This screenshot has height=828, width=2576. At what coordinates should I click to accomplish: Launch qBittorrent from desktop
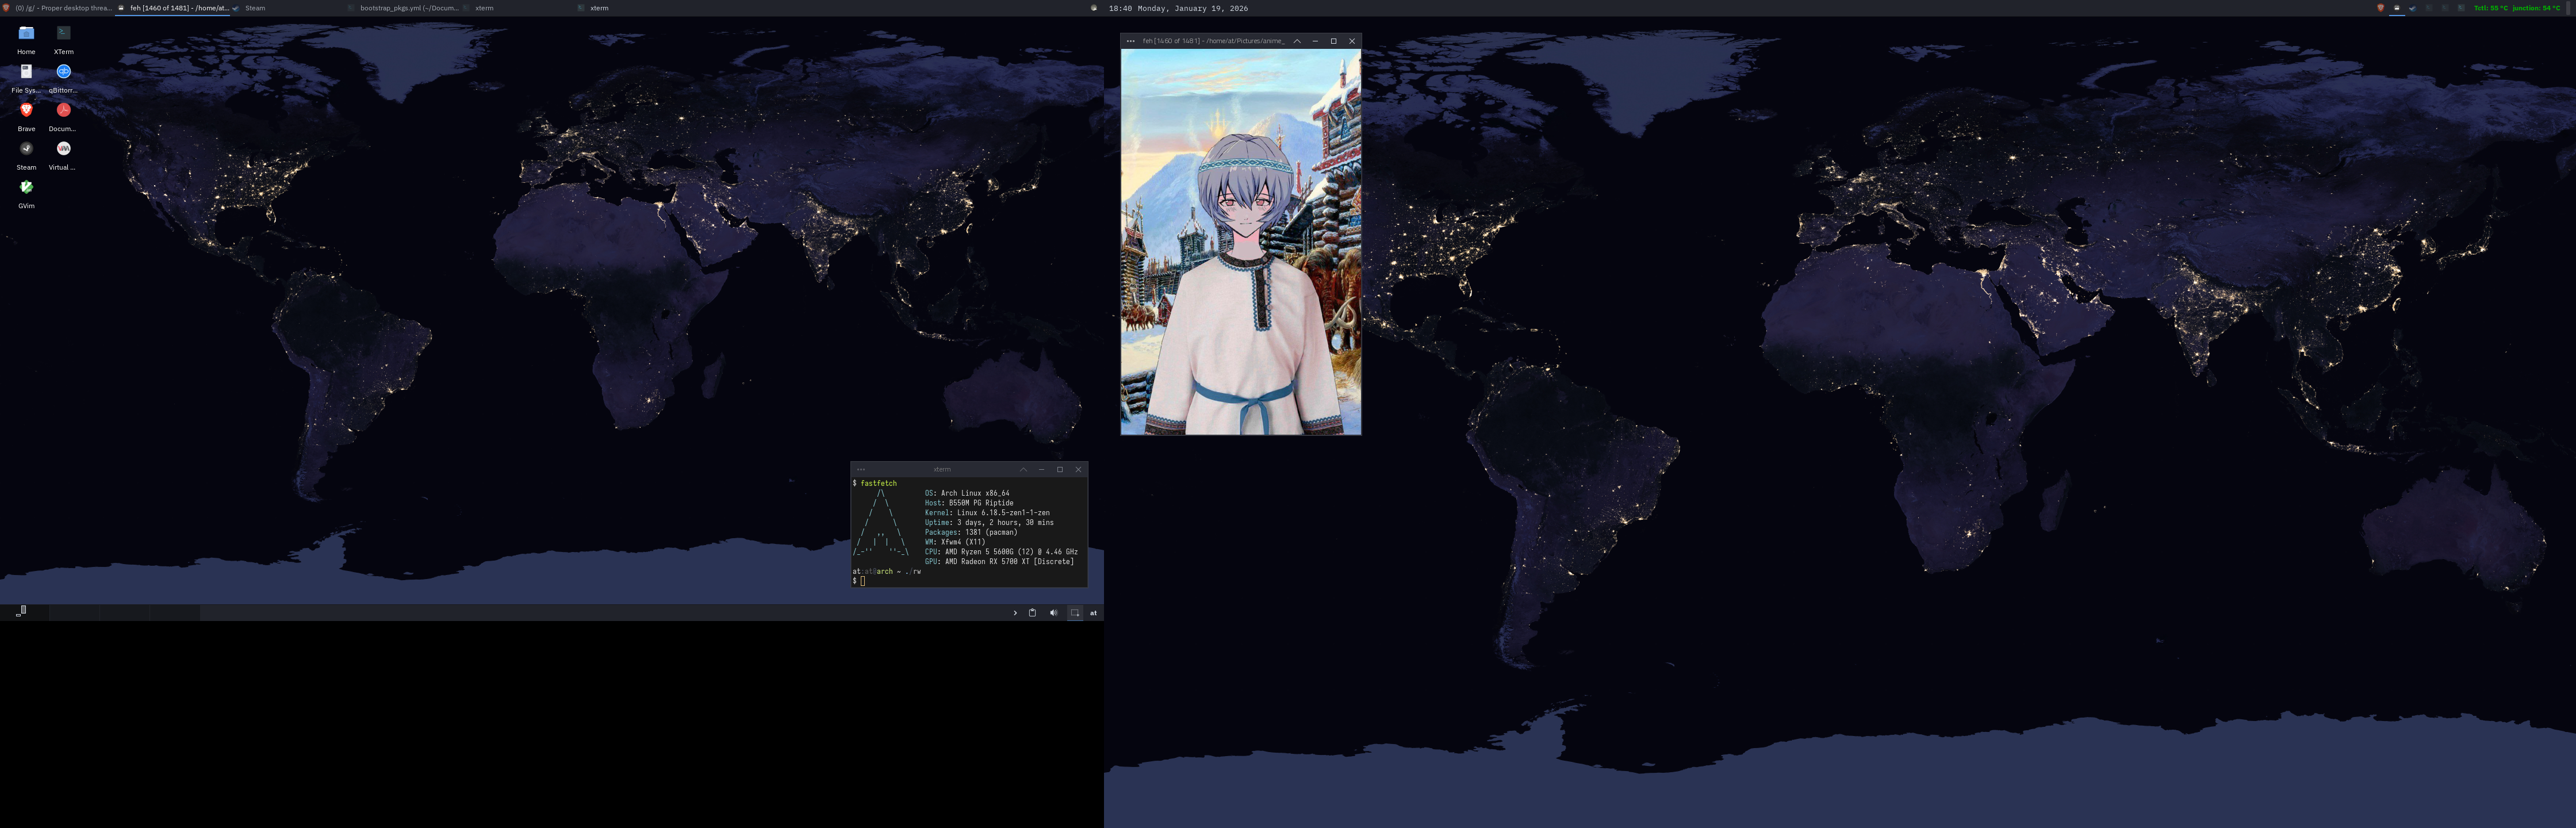[63, 72]
